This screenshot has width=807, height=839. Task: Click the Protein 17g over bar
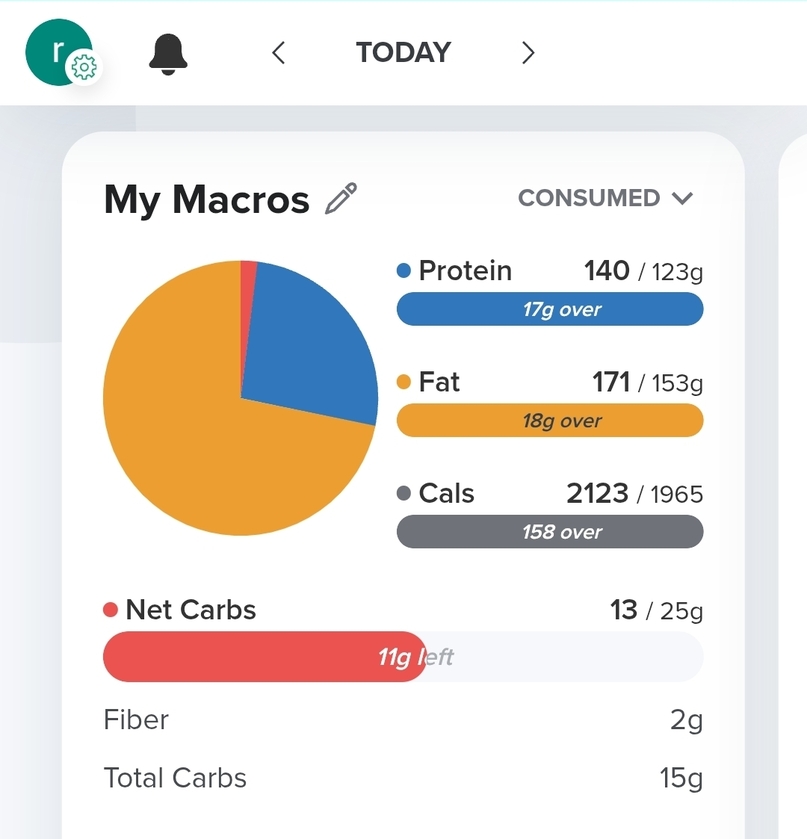coord(550,310)
